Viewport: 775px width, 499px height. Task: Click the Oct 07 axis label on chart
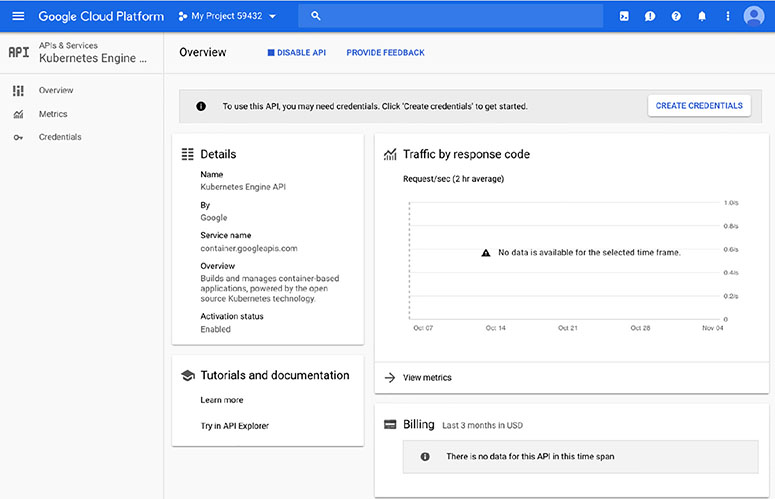coord(423,328)
